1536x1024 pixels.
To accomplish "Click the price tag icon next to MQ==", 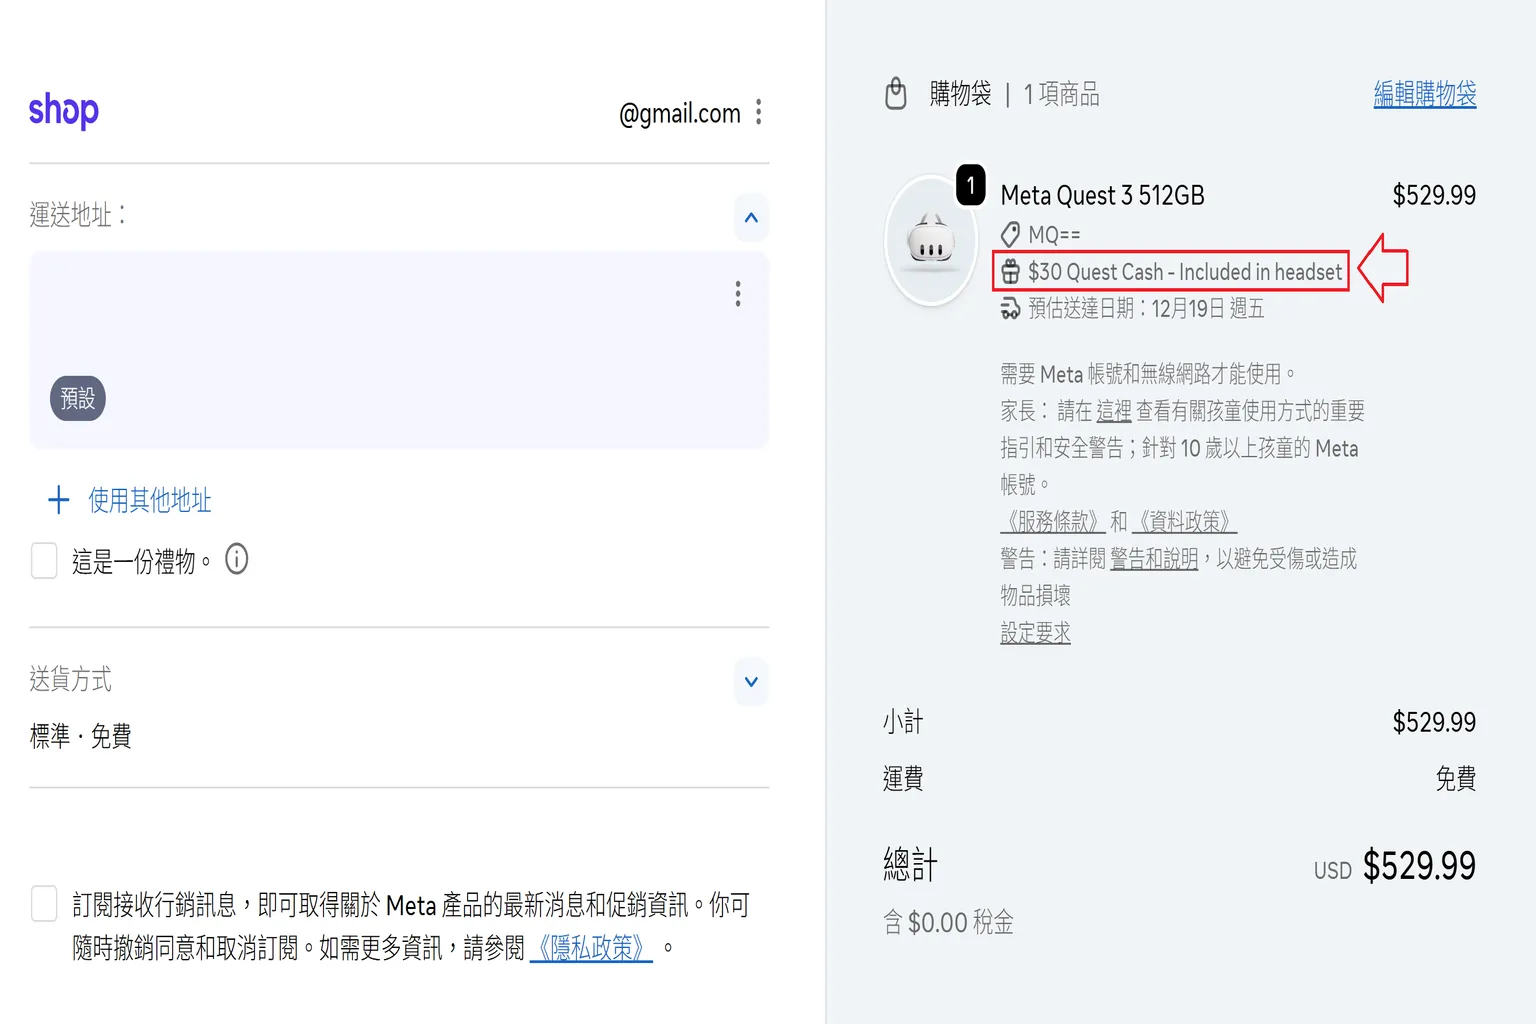I will coord(1012,234).
